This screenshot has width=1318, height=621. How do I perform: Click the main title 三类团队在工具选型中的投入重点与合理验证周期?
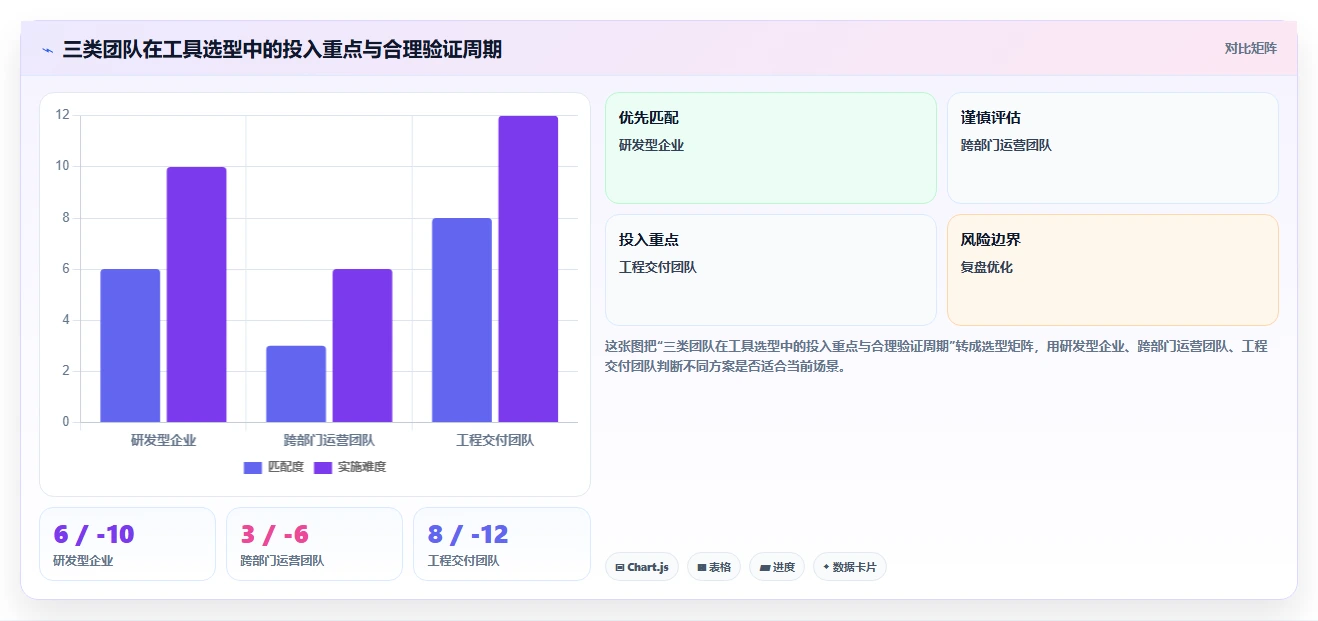coord(282,49)
